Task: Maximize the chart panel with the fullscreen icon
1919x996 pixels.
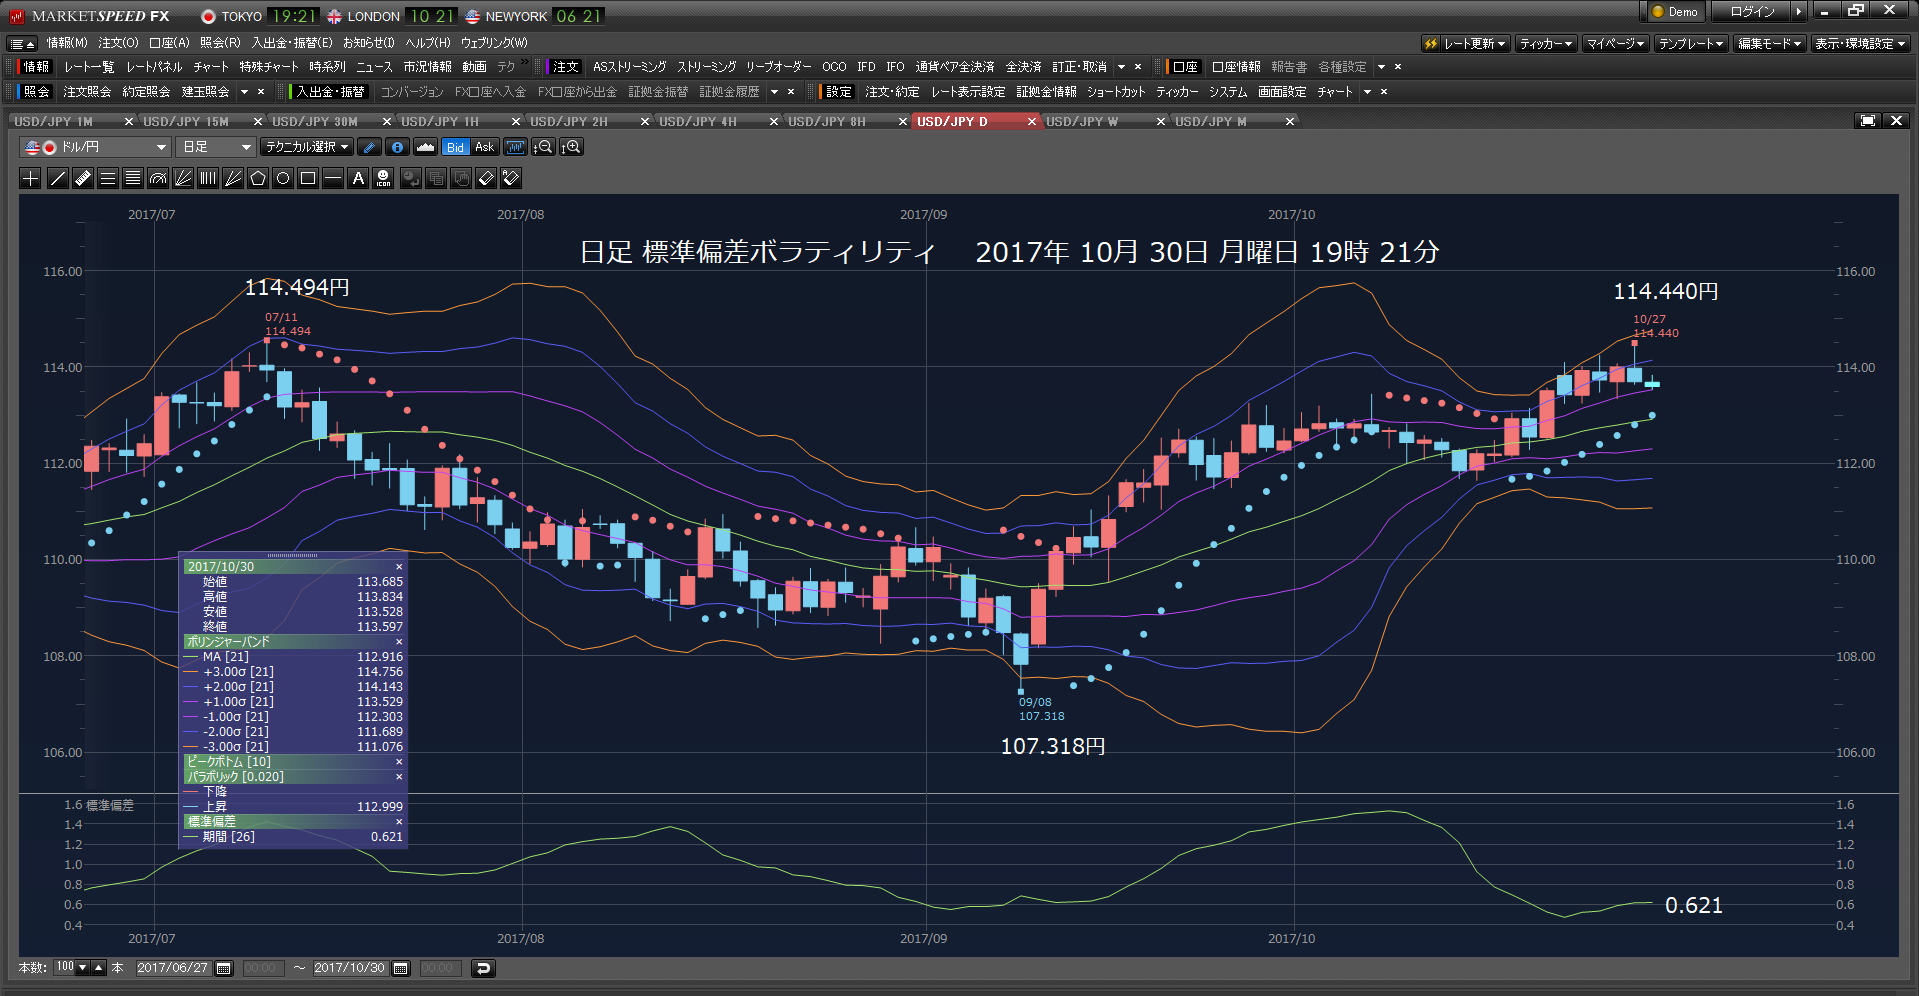Action: [1867, 121]
